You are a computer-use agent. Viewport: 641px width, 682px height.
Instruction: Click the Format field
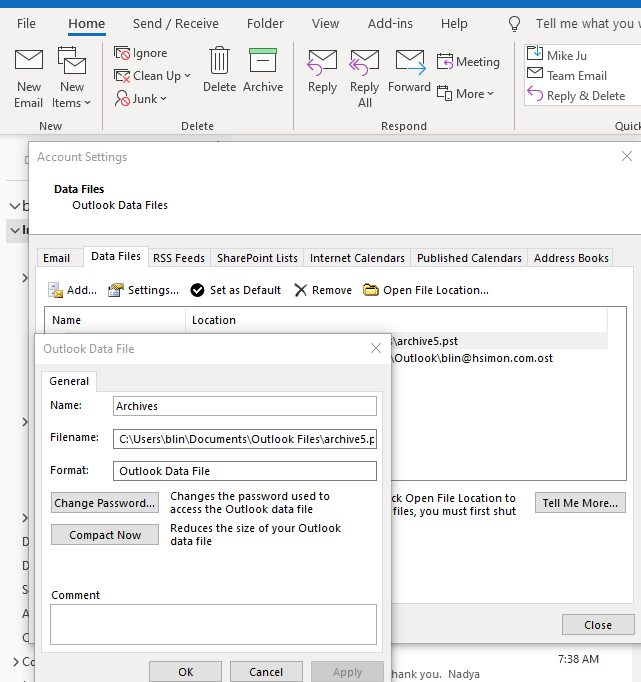click(x=245, y=471)
